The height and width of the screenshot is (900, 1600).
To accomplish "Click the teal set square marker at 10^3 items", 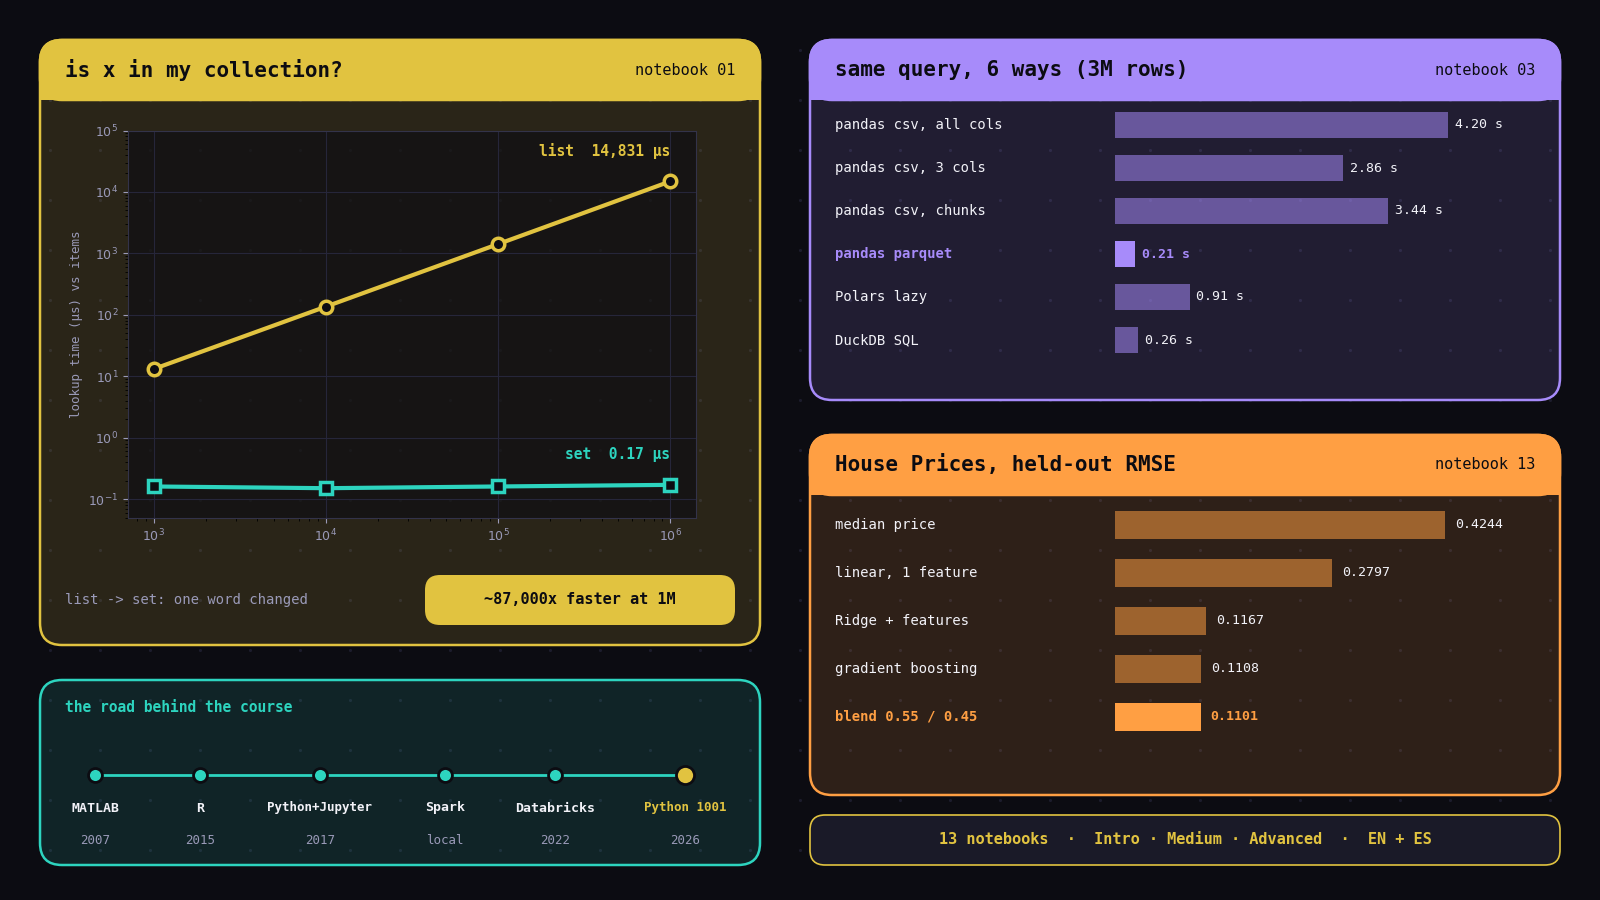I will 154,486.
